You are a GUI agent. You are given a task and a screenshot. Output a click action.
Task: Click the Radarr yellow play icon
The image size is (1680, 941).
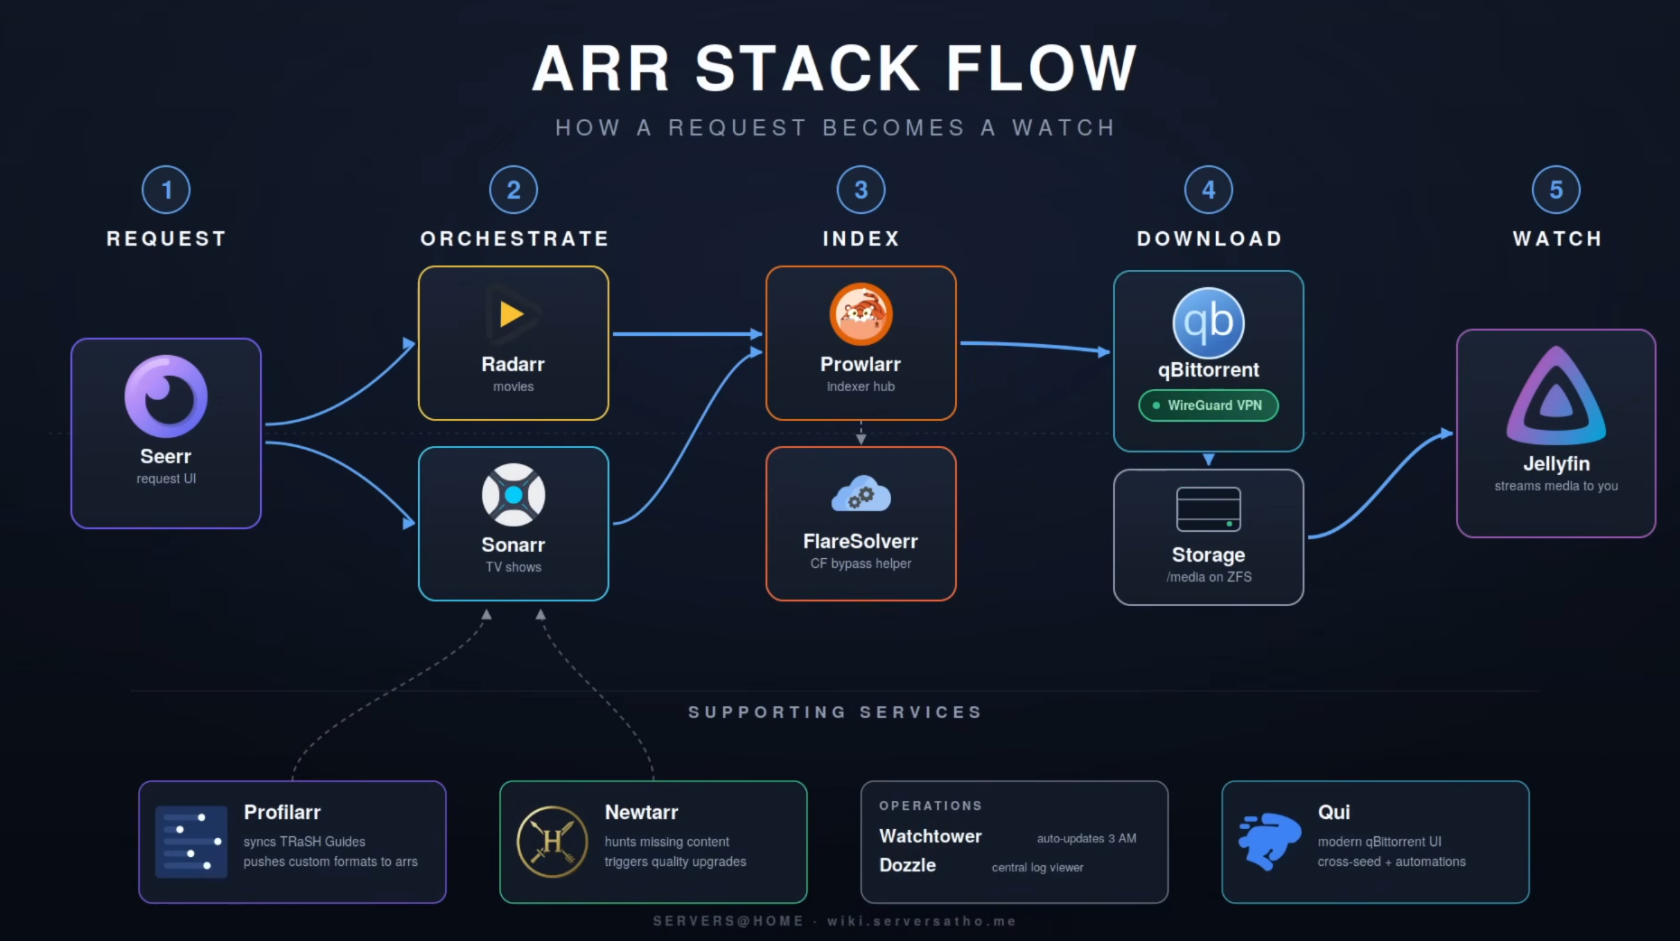pos(513,314)
